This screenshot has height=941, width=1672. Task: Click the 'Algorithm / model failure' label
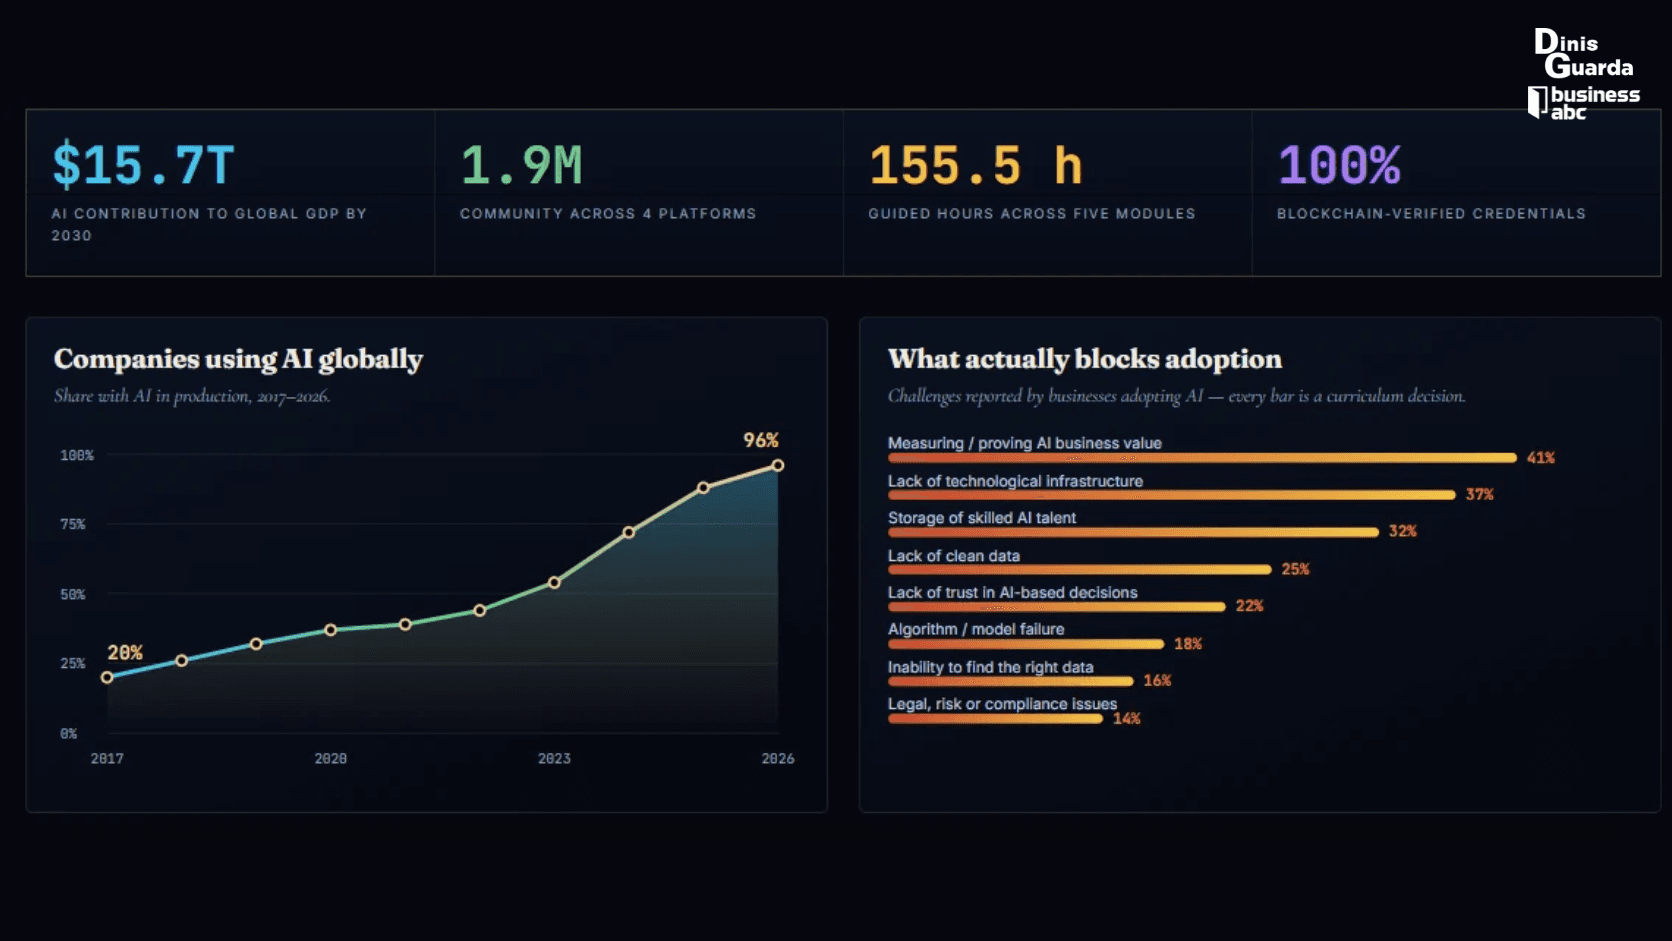(x=976, y=629)
